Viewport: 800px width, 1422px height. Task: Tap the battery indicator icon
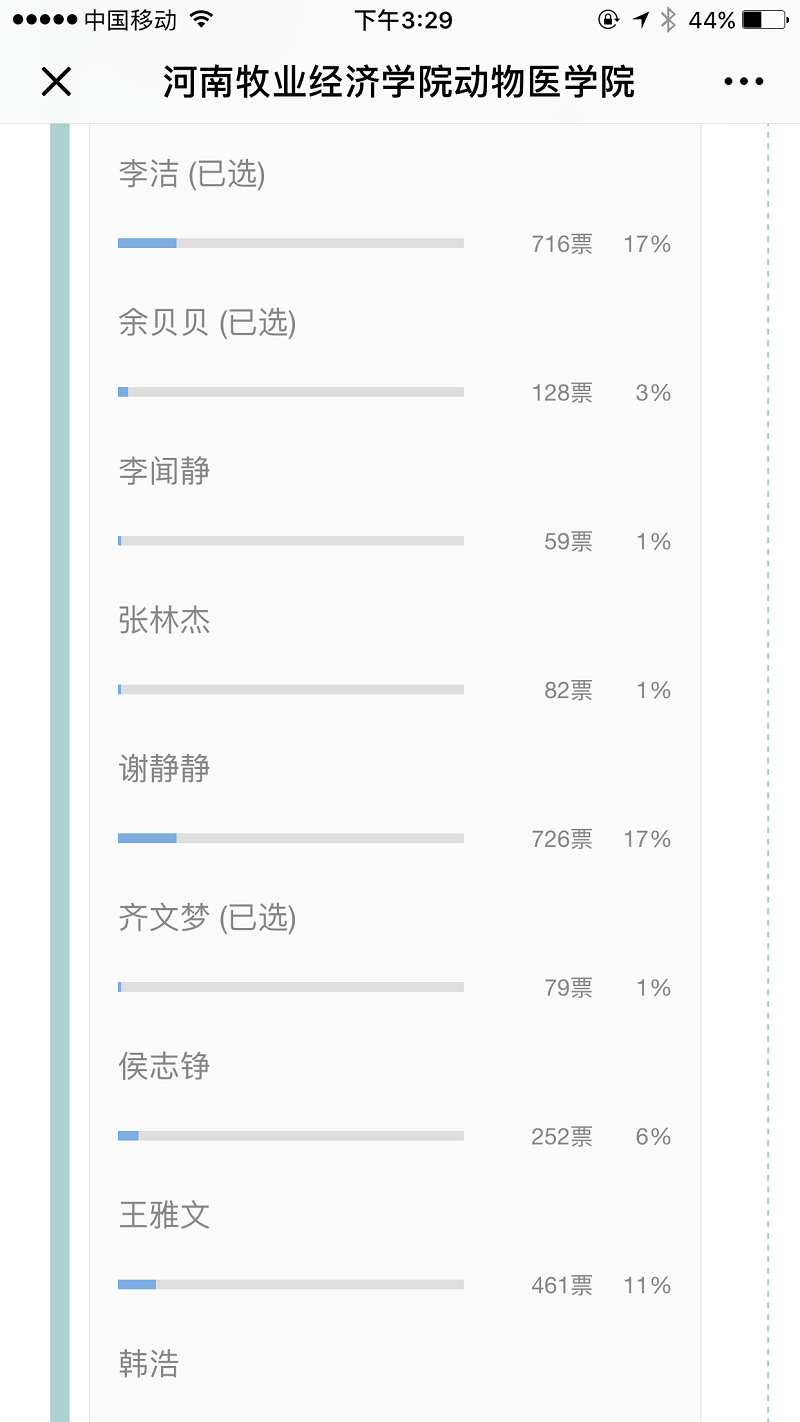click(766, 20)
